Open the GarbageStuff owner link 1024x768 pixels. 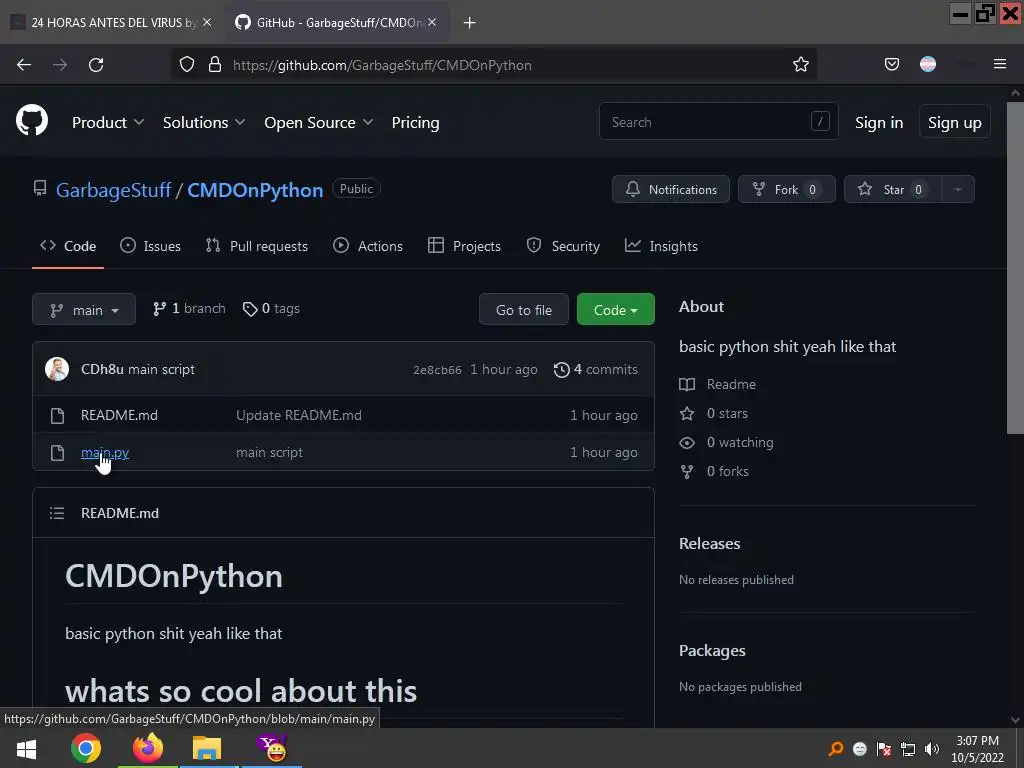pos(114,190)
